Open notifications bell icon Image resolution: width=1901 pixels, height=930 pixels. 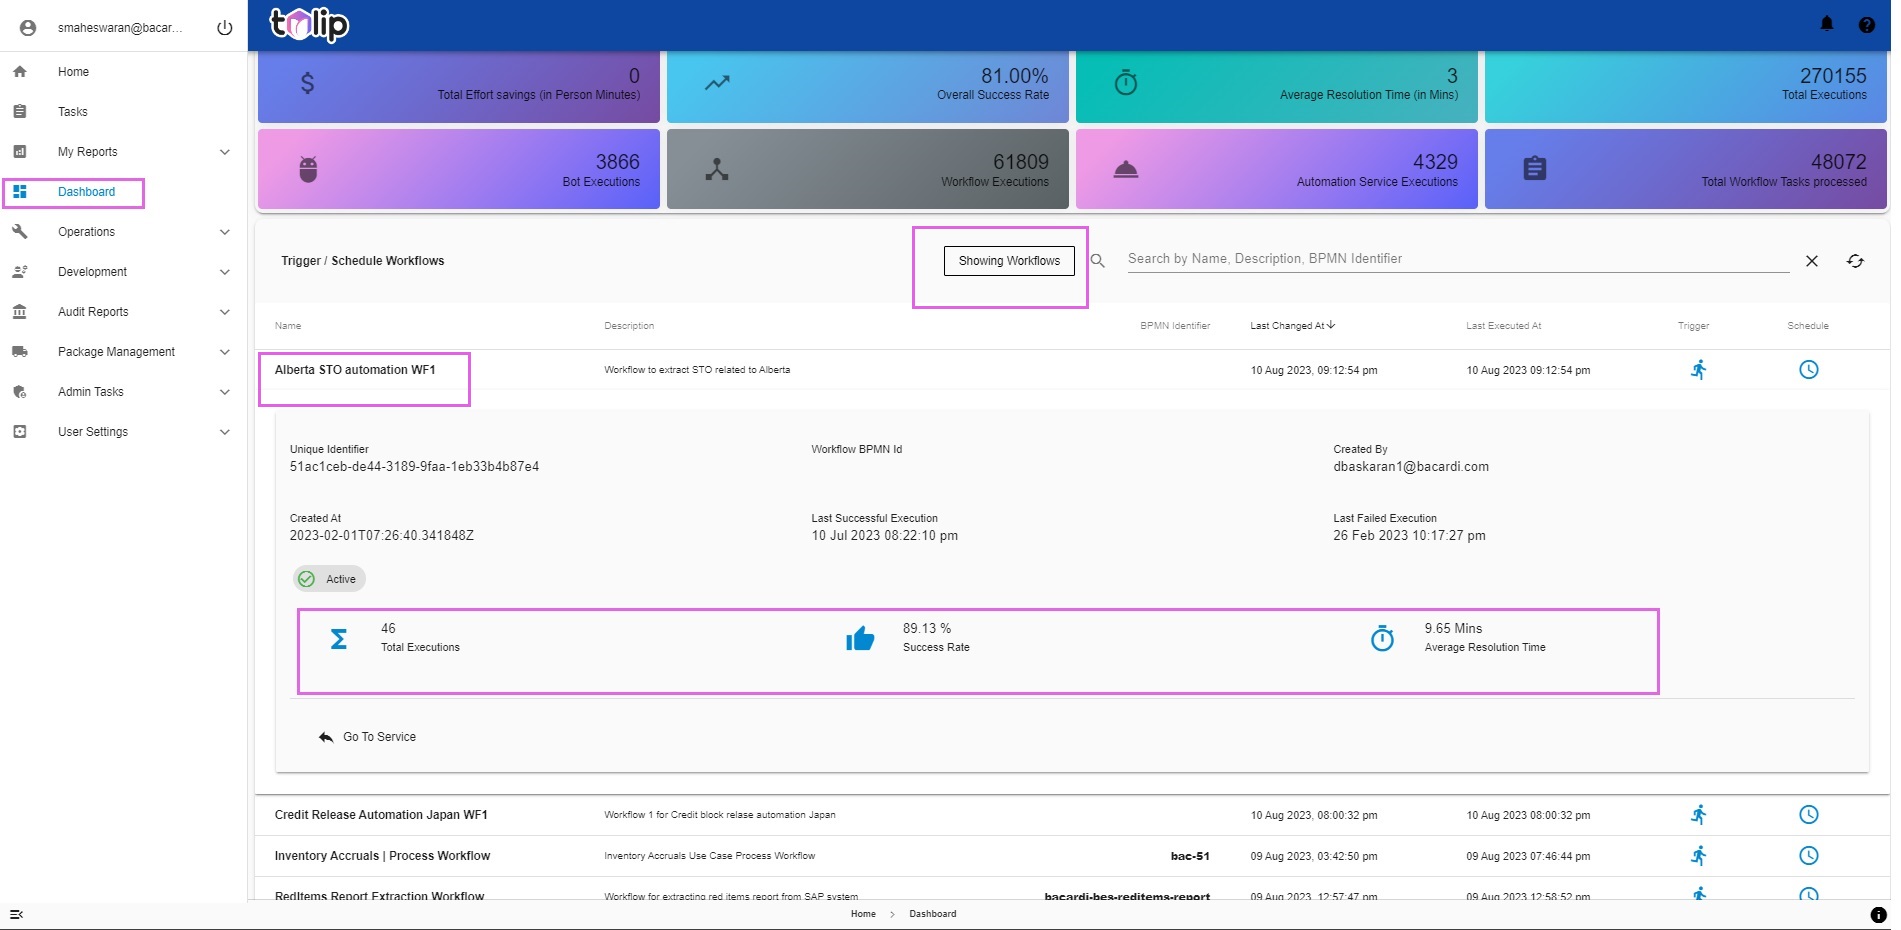tap(1827, 24)
